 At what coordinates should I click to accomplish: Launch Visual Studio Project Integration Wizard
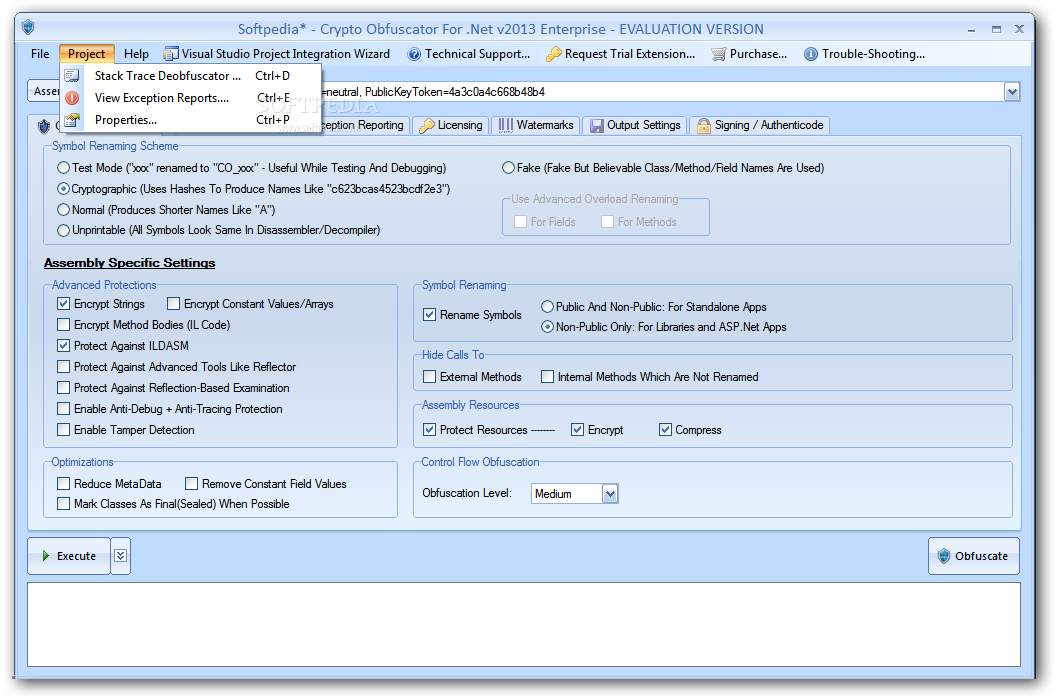(x=277, y=54)
